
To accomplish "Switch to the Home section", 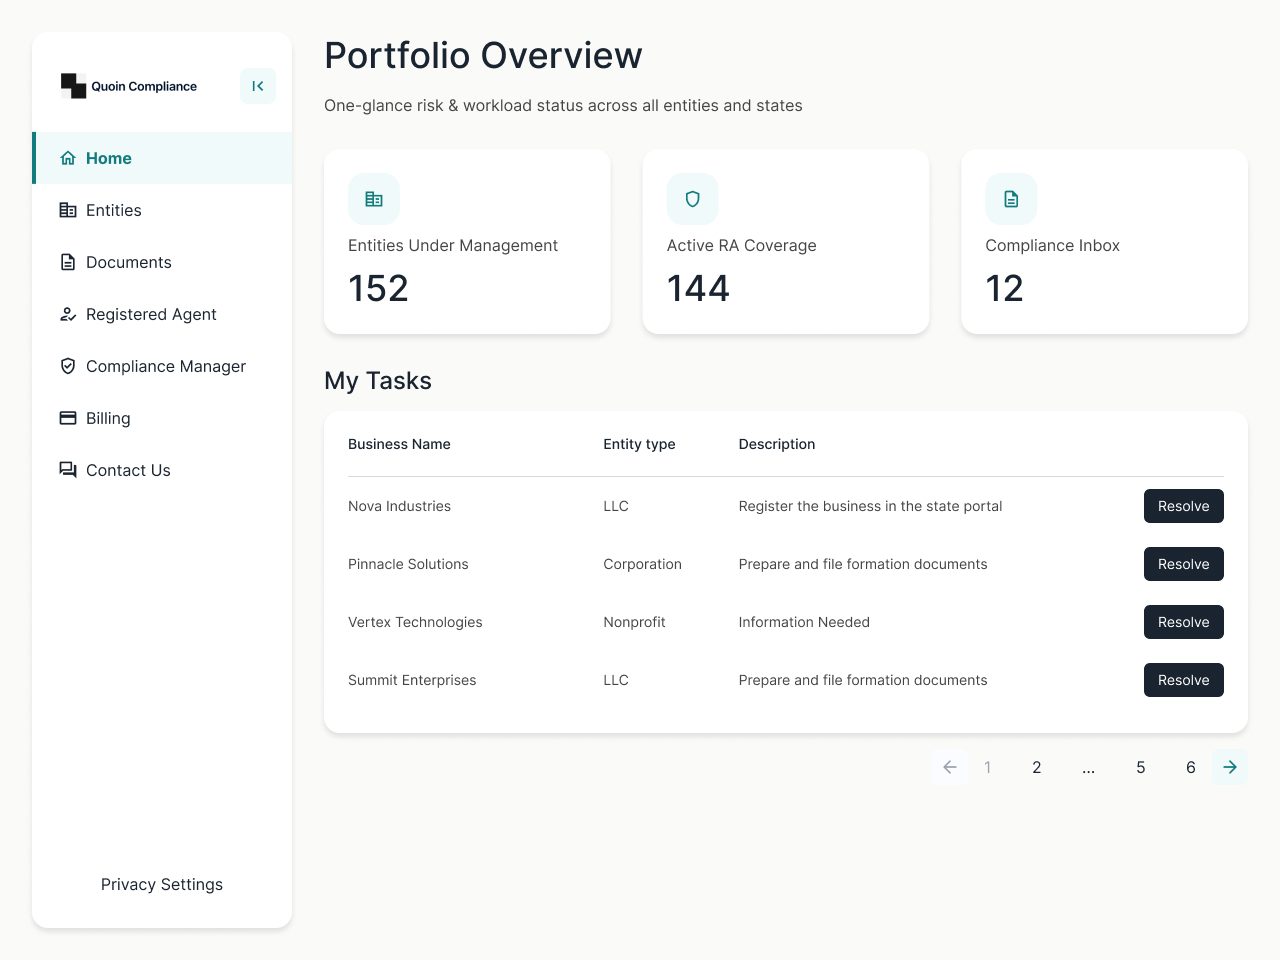I will pos(110,157).
